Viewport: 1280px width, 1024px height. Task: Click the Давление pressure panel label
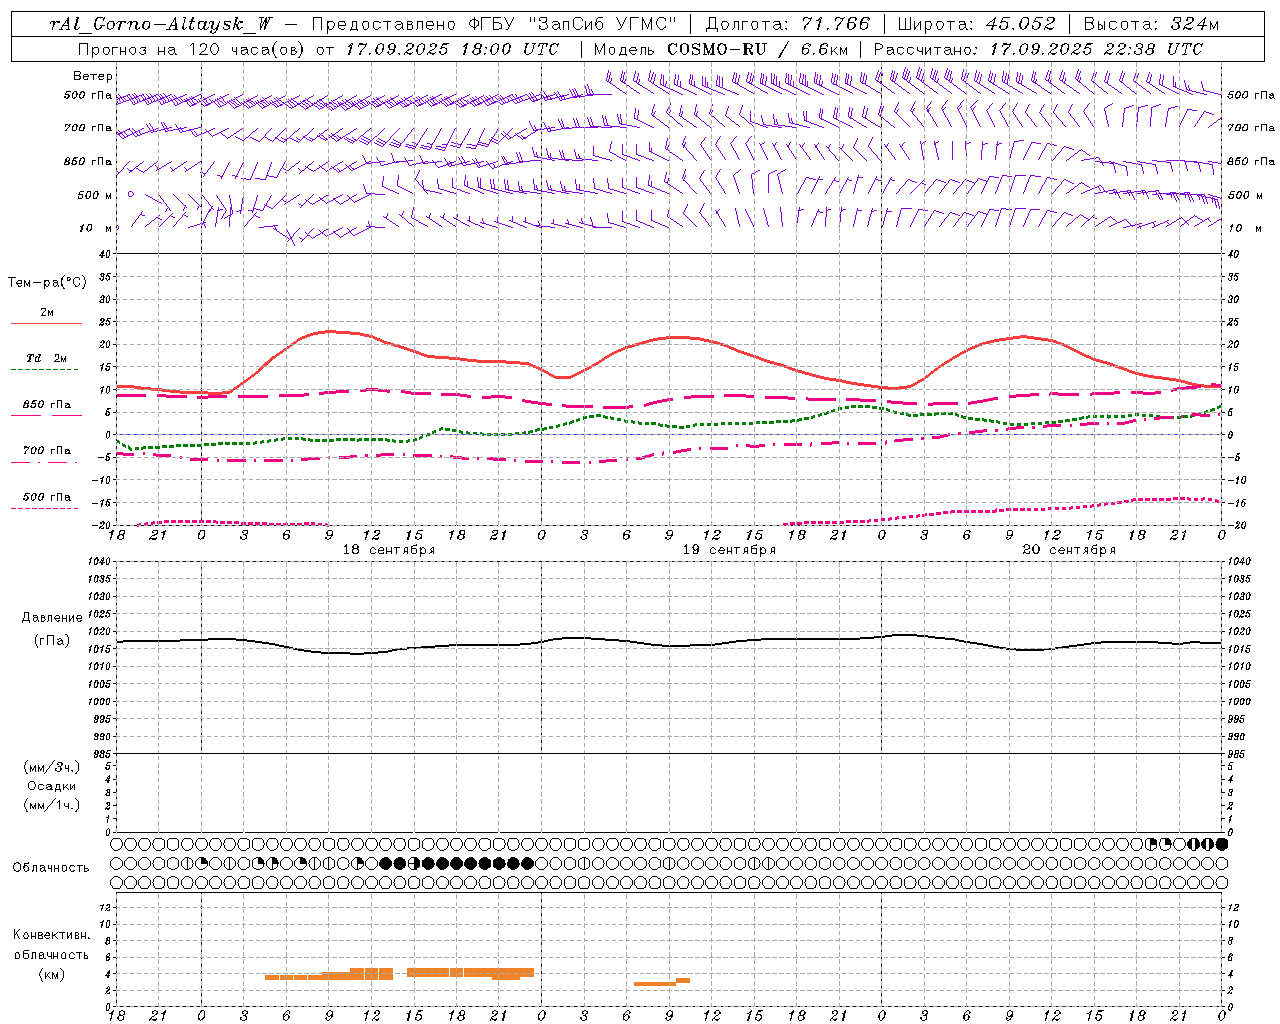click(52, 618)
